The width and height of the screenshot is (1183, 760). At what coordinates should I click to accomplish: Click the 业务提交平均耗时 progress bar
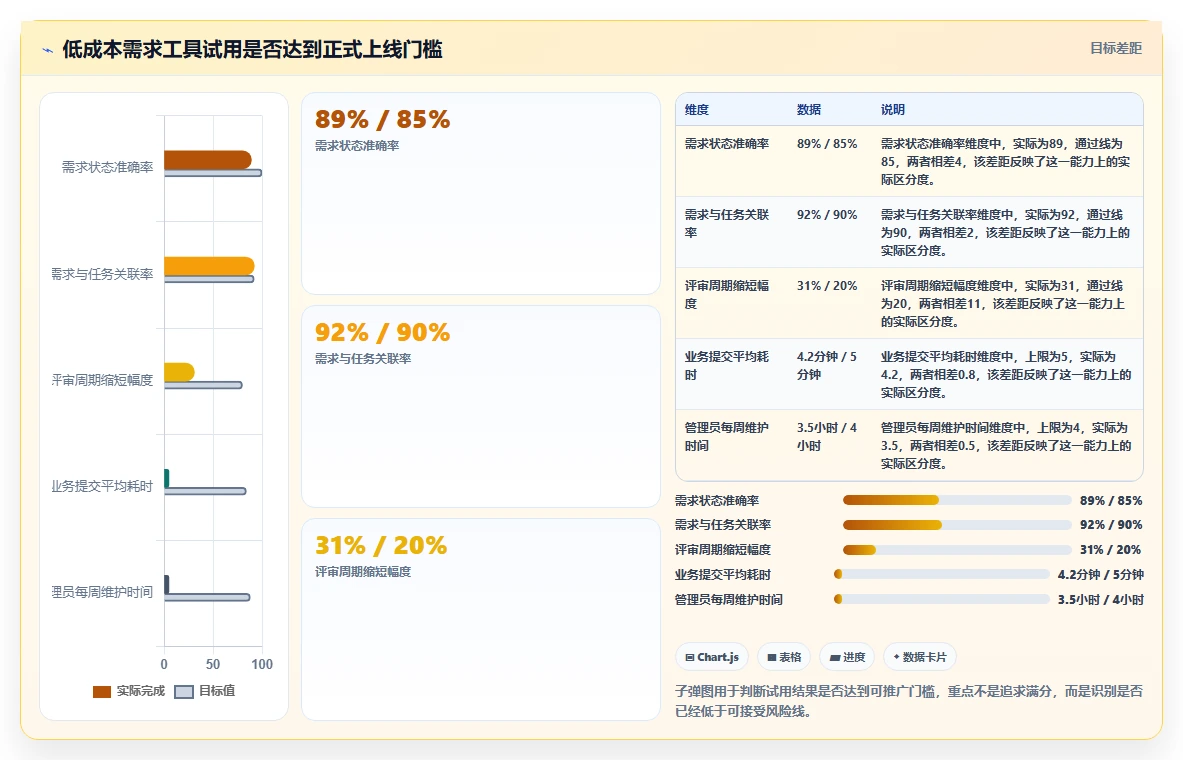941,574
